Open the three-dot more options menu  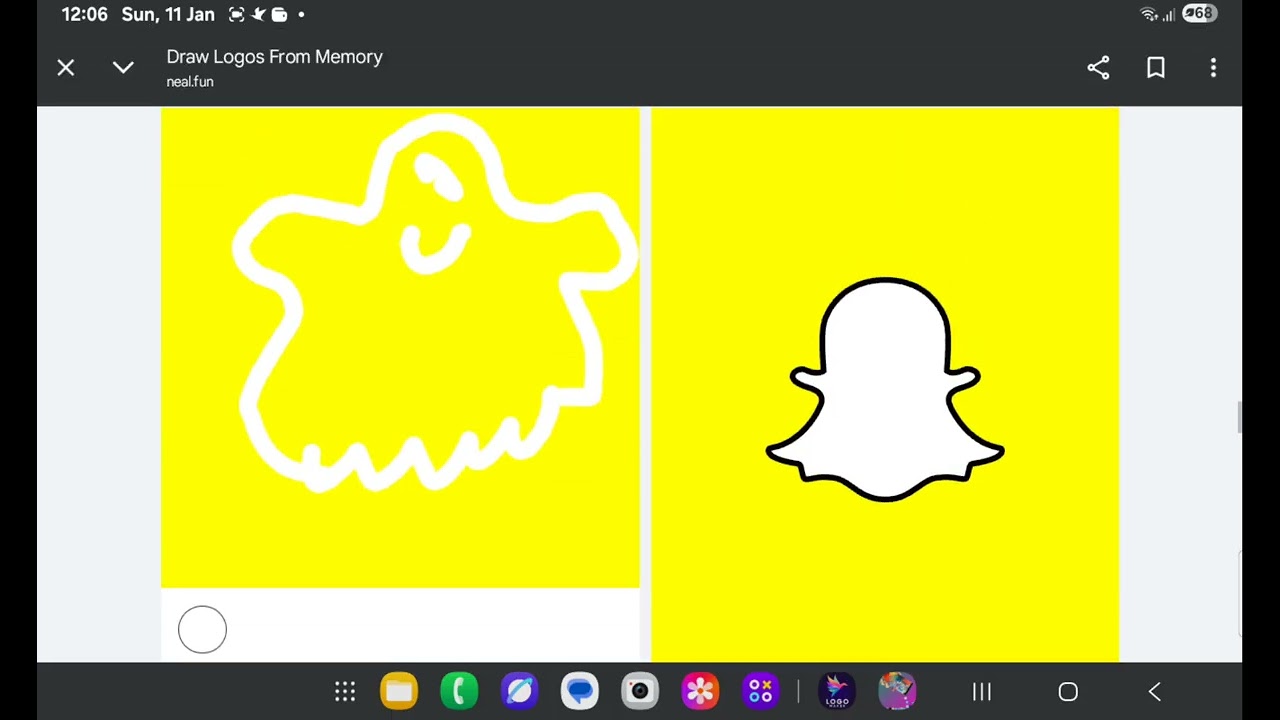(1213, 68)
